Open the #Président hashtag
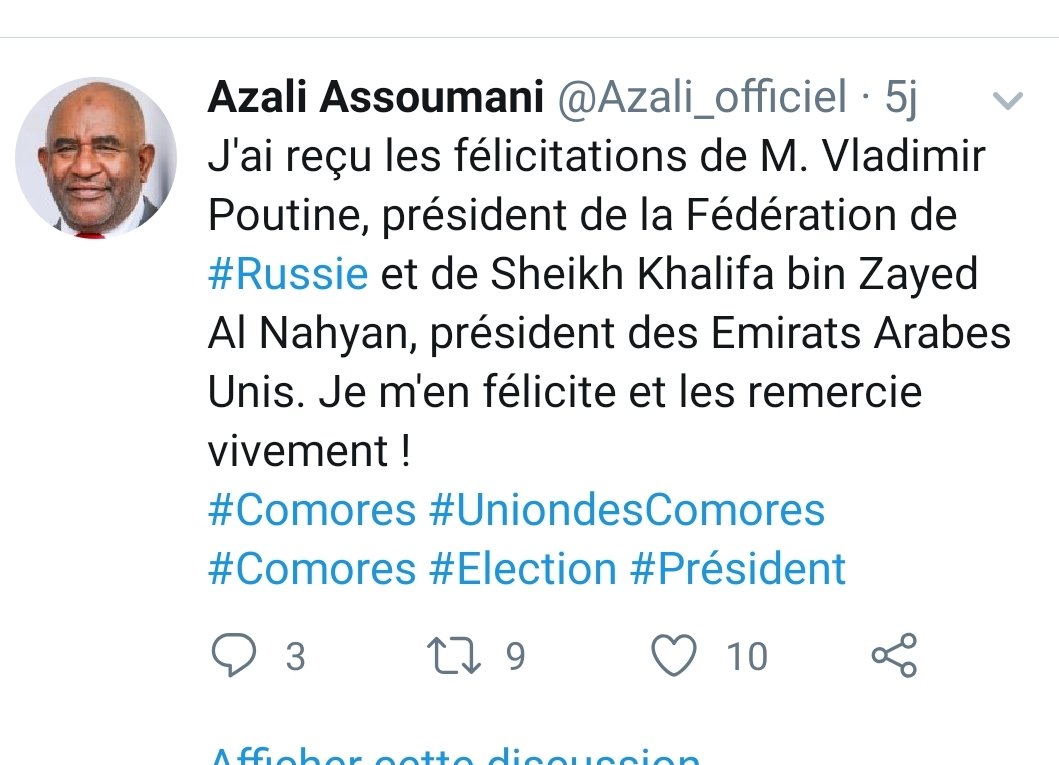The width and height of the screenshot is (1059, 765). click(x=738, y=569)
